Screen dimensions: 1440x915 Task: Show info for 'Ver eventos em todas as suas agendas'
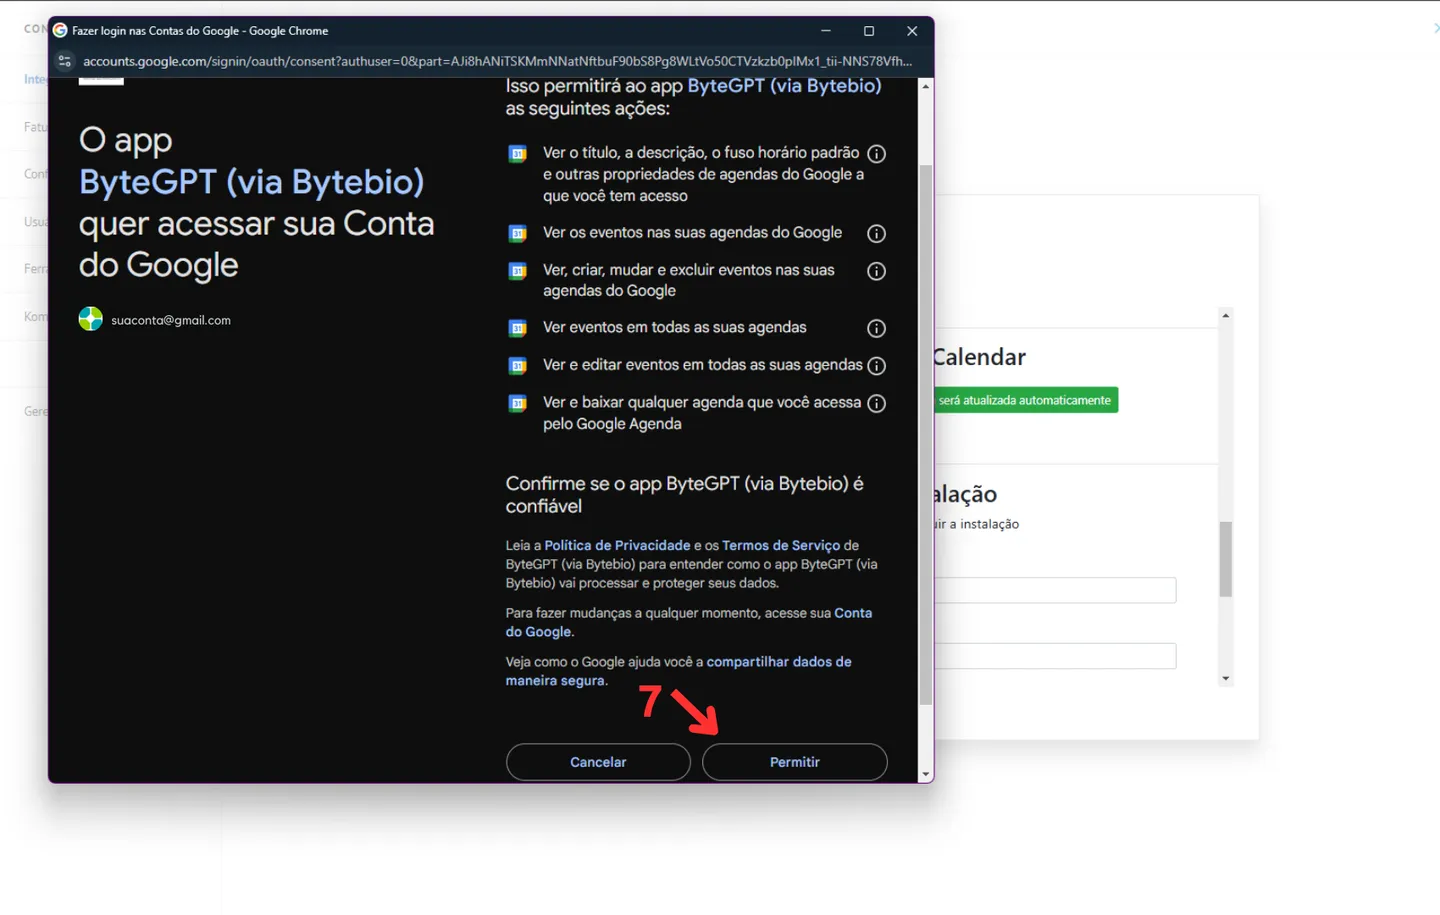click(876, 329)
